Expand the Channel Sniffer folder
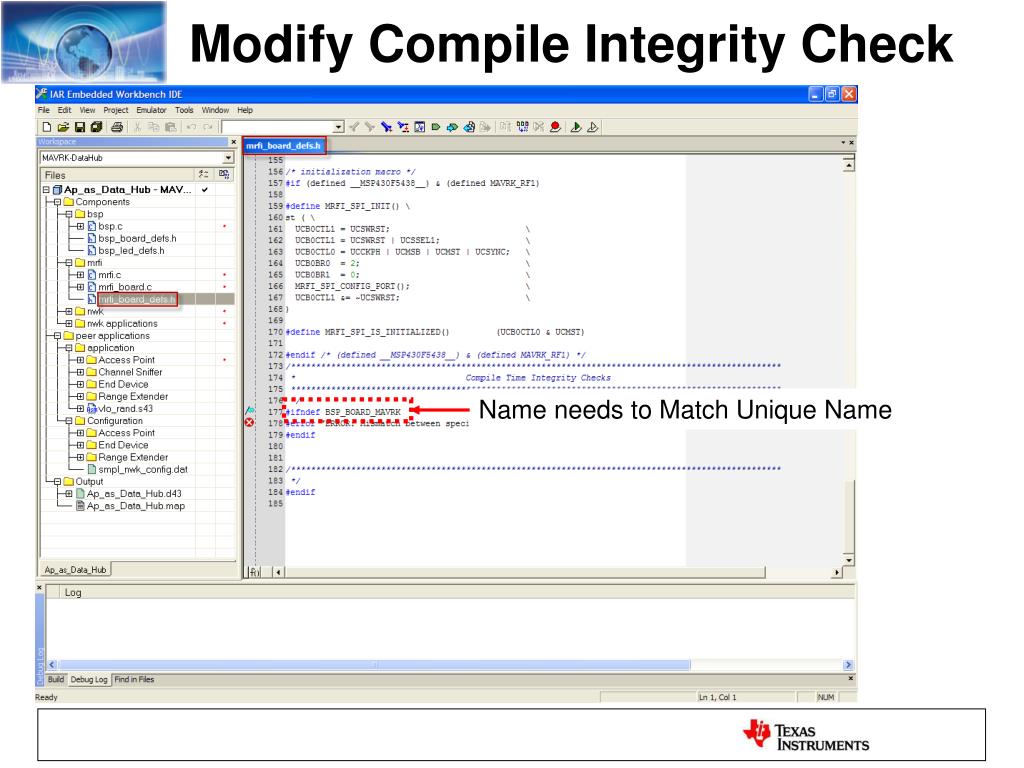This screenshot has height=768, width=1024. point(80,372)
